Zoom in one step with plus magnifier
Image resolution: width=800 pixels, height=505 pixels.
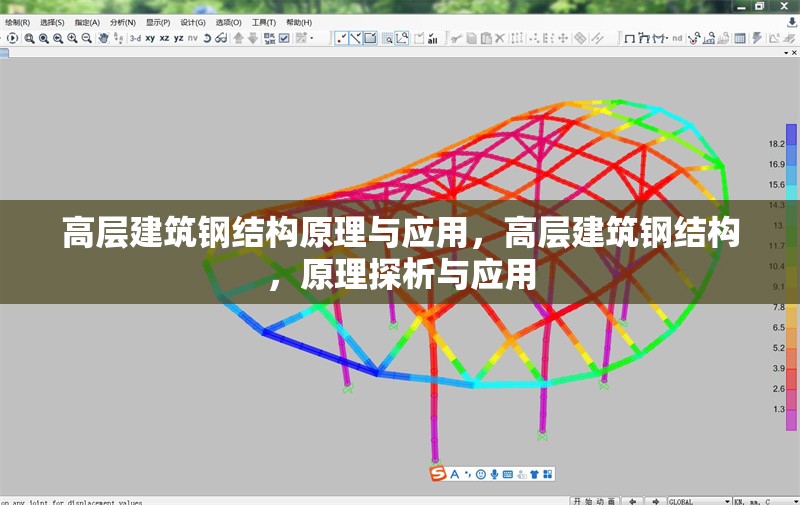click(x=72, y=38)
